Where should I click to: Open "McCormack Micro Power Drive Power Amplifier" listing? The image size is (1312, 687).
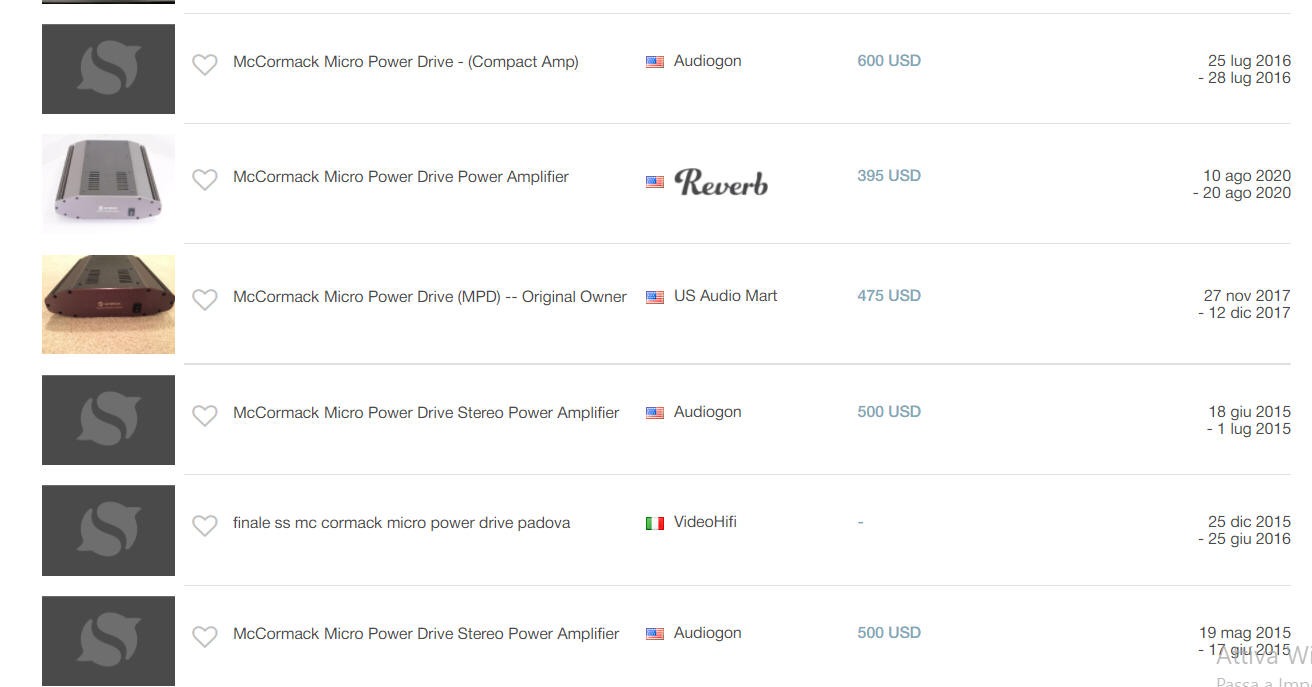pos(400,177)
